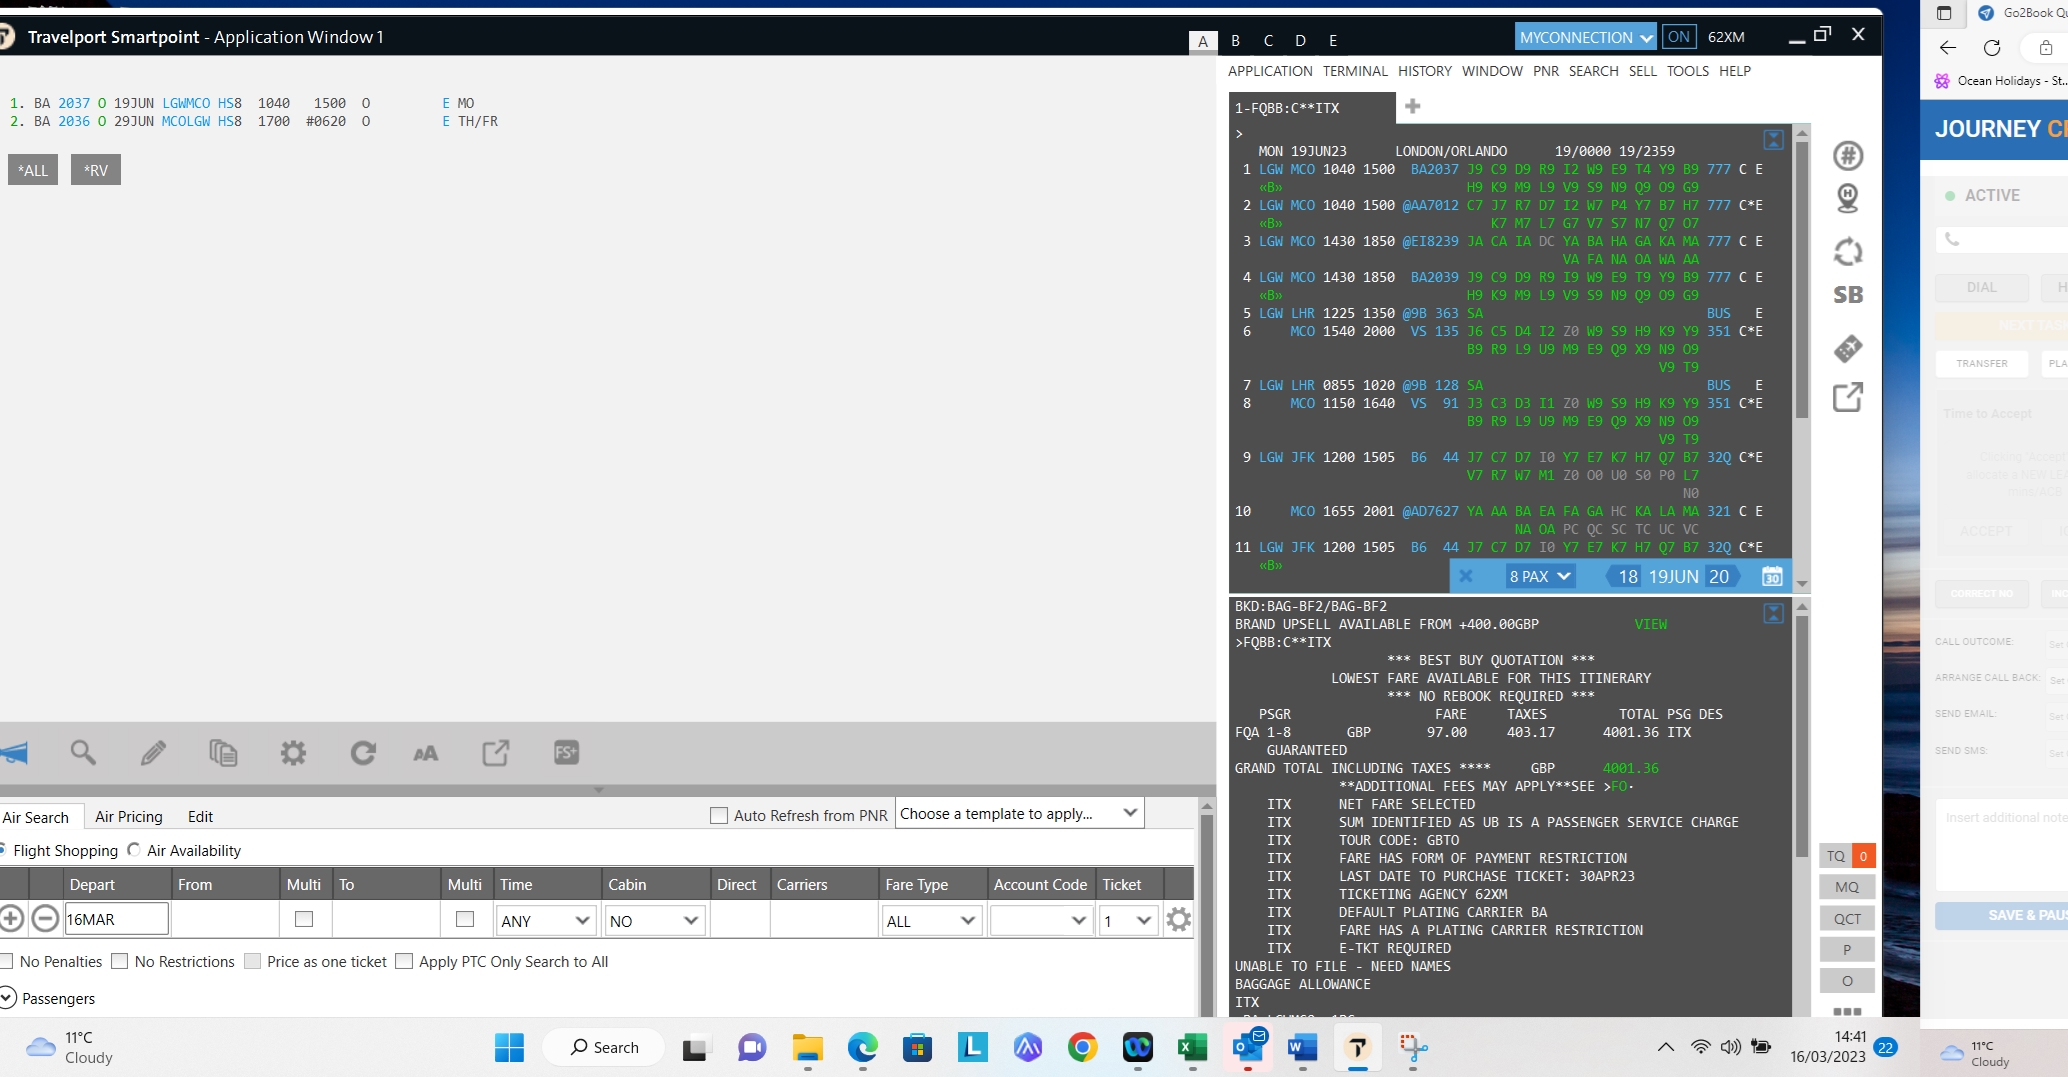The width and height of the screenshot is (2068, 1077).
Task: Switch to the Air Pricing tab
Action: [x=128, y=817]
